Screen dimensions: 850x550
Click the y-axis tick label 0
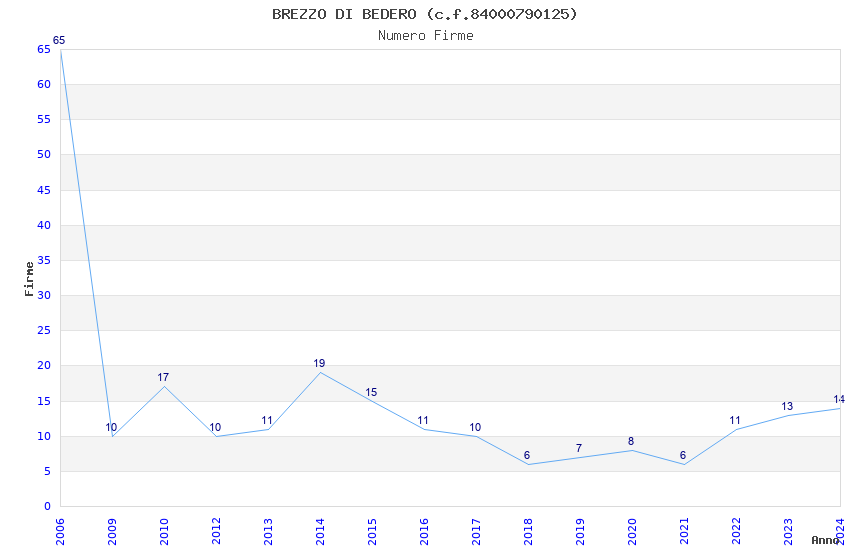[48, 507]
